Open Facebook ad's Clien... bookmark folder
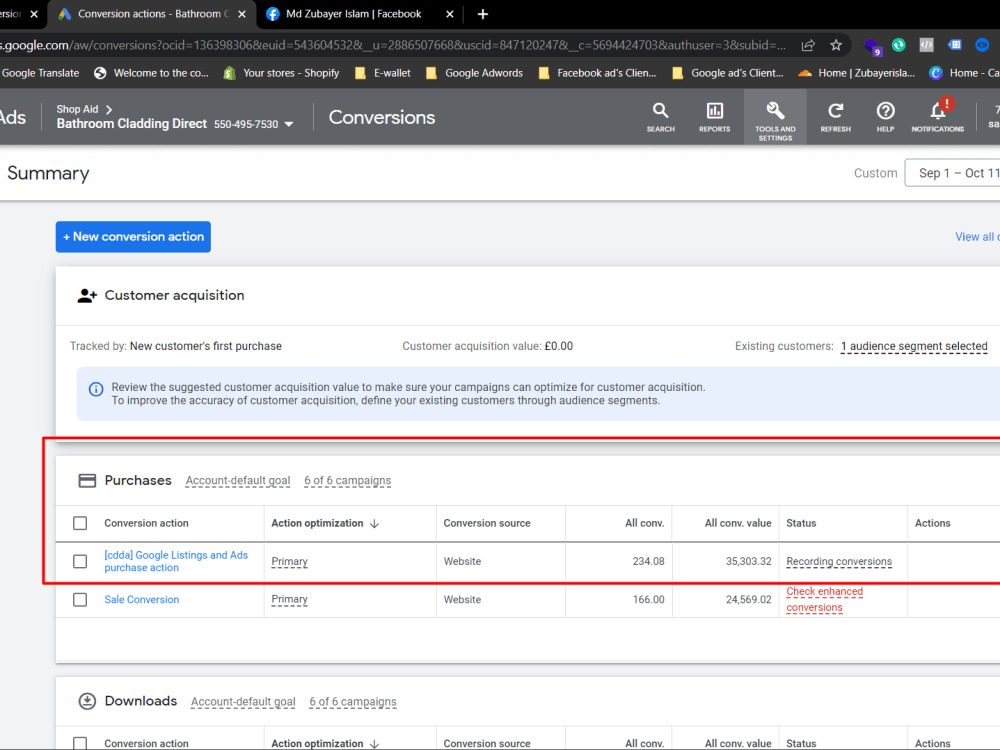Screen dimensions: 1000x750 click(x=598, y=73)
